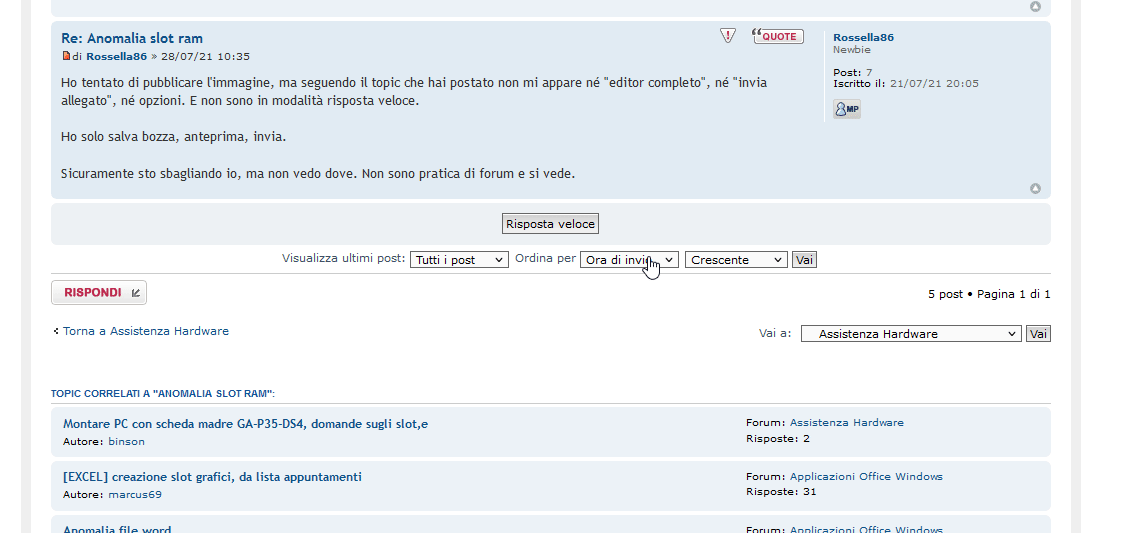Open the "Torna a Assistenza Hardware" link
The image size is (1124, 533).
click(x=145, y=331)
